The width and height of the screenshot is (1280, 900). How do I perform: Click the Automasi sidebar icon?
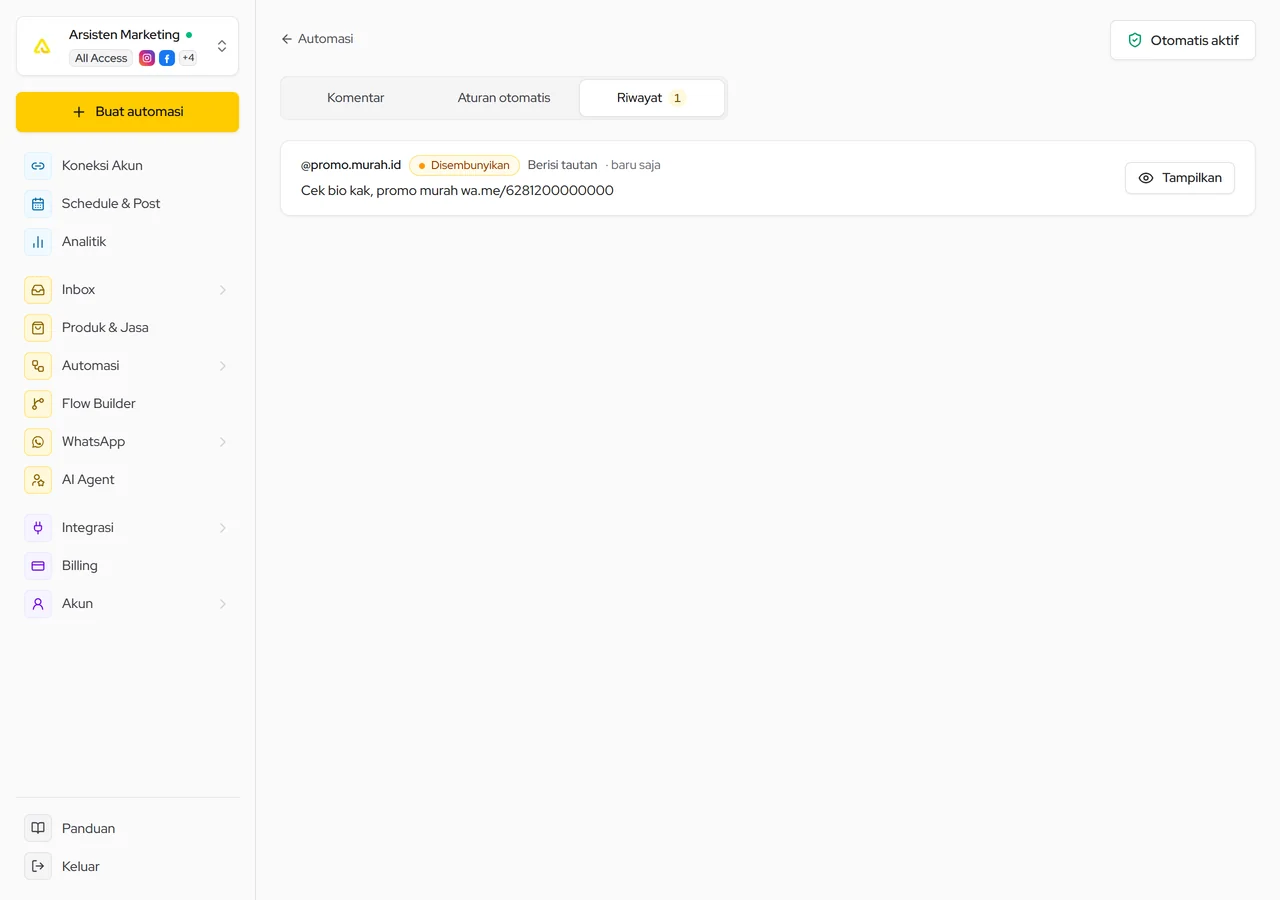point(38,366)
